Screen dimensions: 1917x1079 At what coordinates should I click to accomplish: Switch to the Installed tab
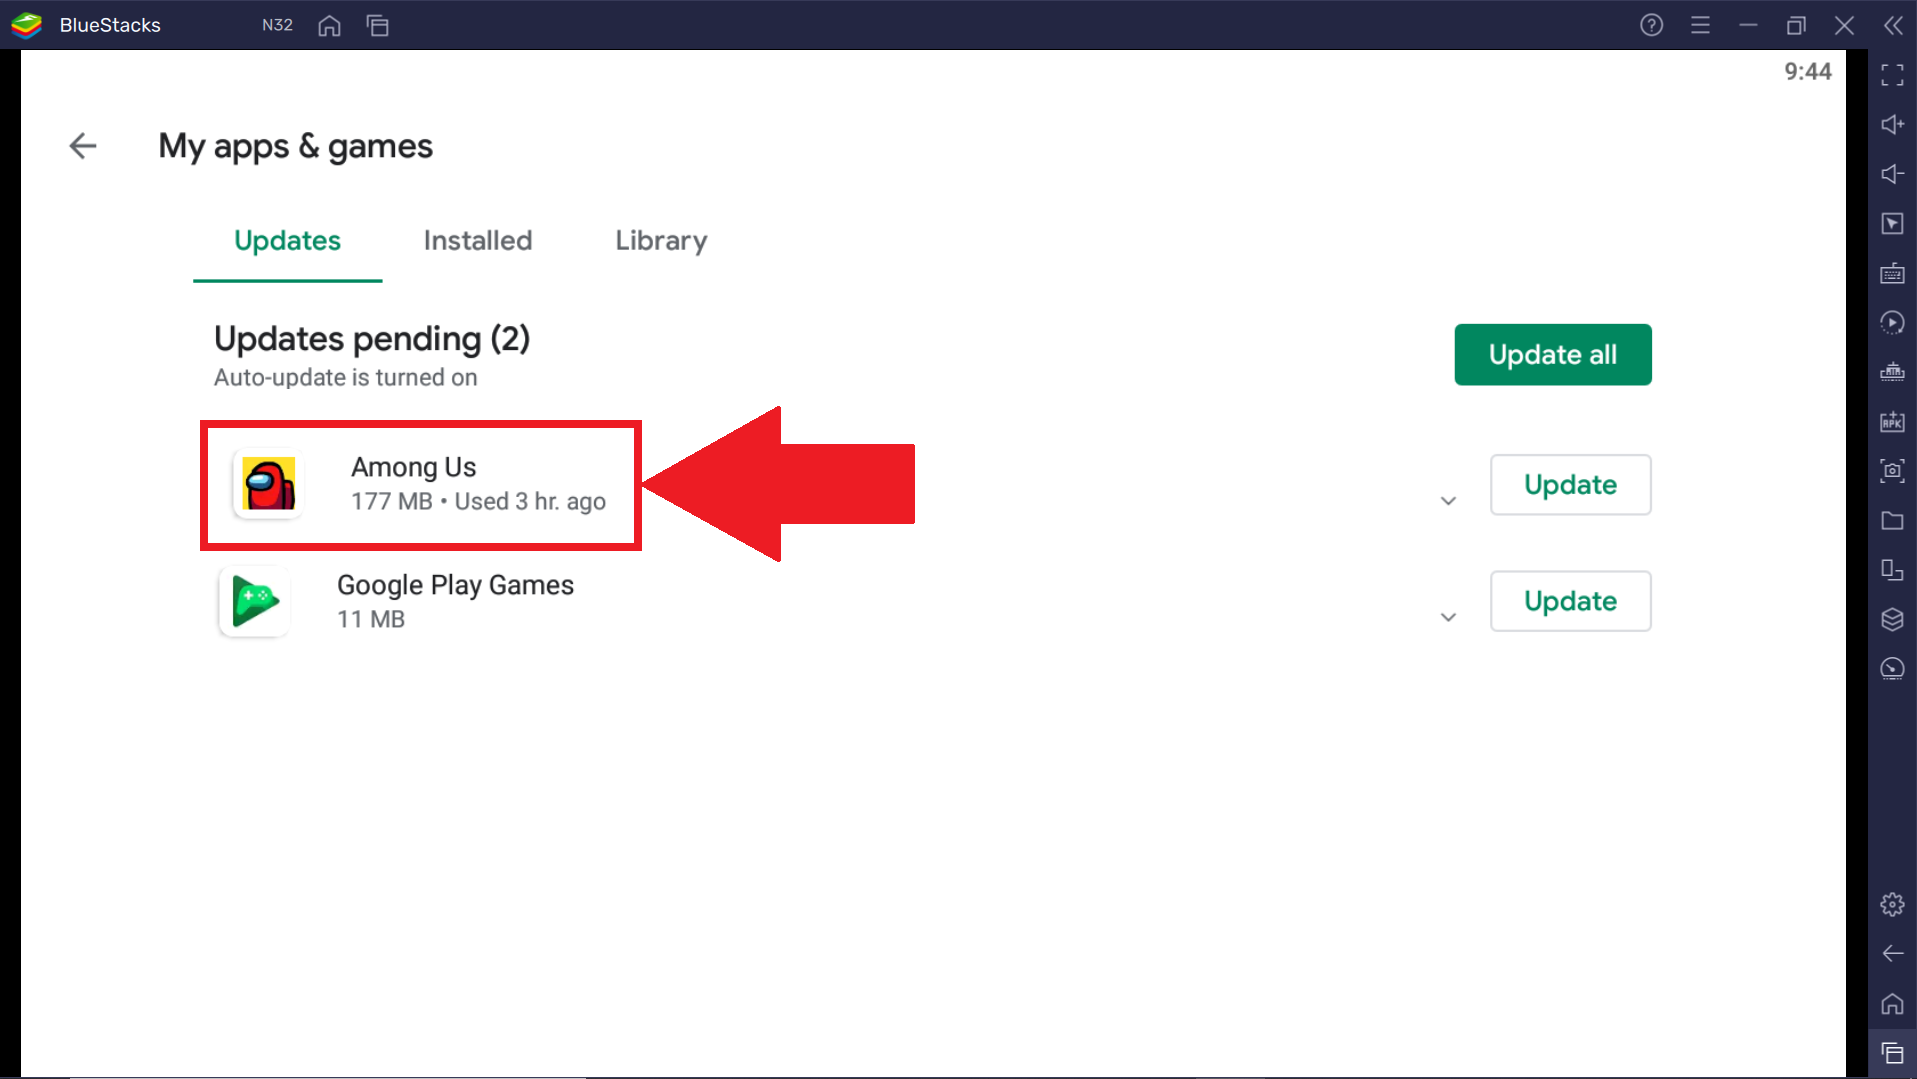[477, 240]
